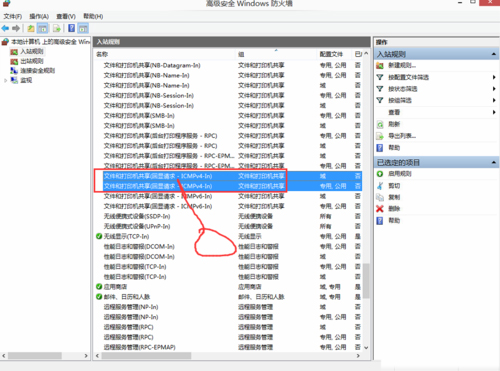Click the 导出列表... action link
Screen dimensions: 500x371
402,136
